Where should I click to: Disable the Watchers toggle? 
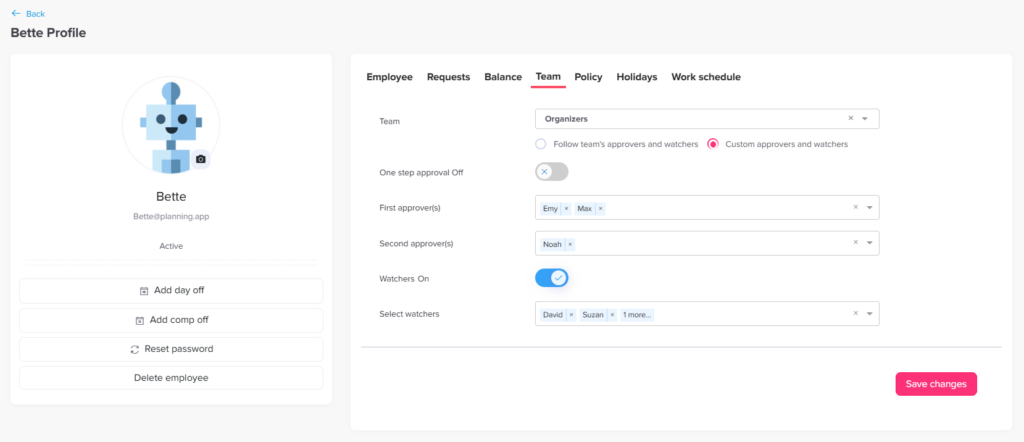pos(551,278)
